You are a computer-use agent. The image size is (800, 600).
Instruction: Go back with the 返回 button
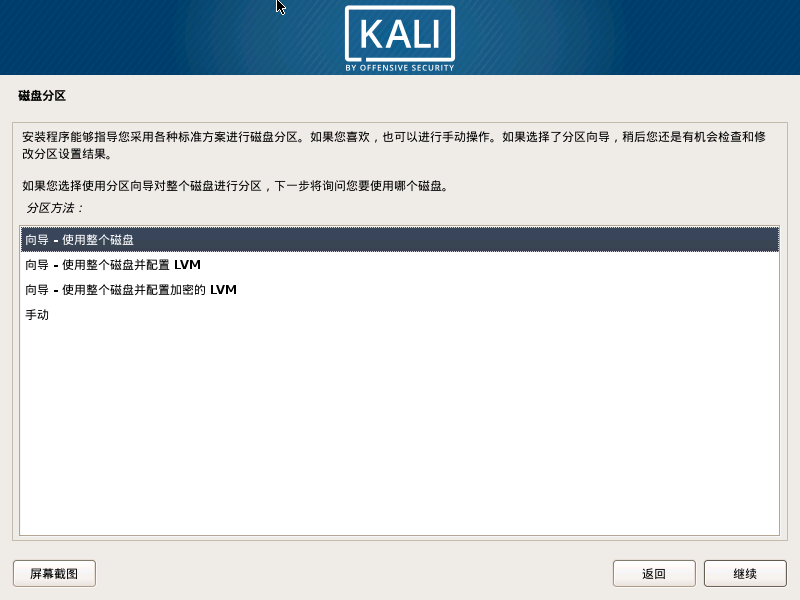click(x=654, y=573)
